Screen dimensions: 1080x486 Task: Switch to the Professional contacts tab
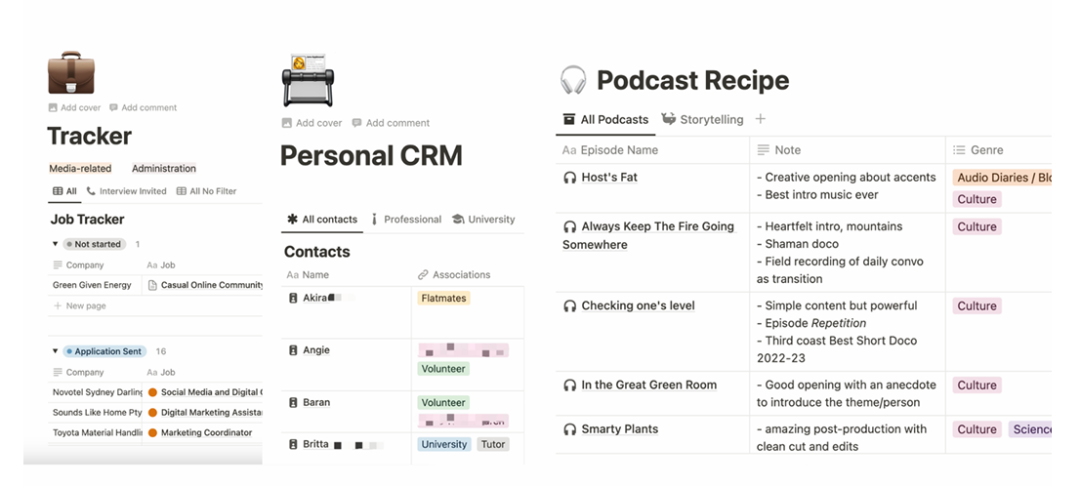click(x=406, y=220)
